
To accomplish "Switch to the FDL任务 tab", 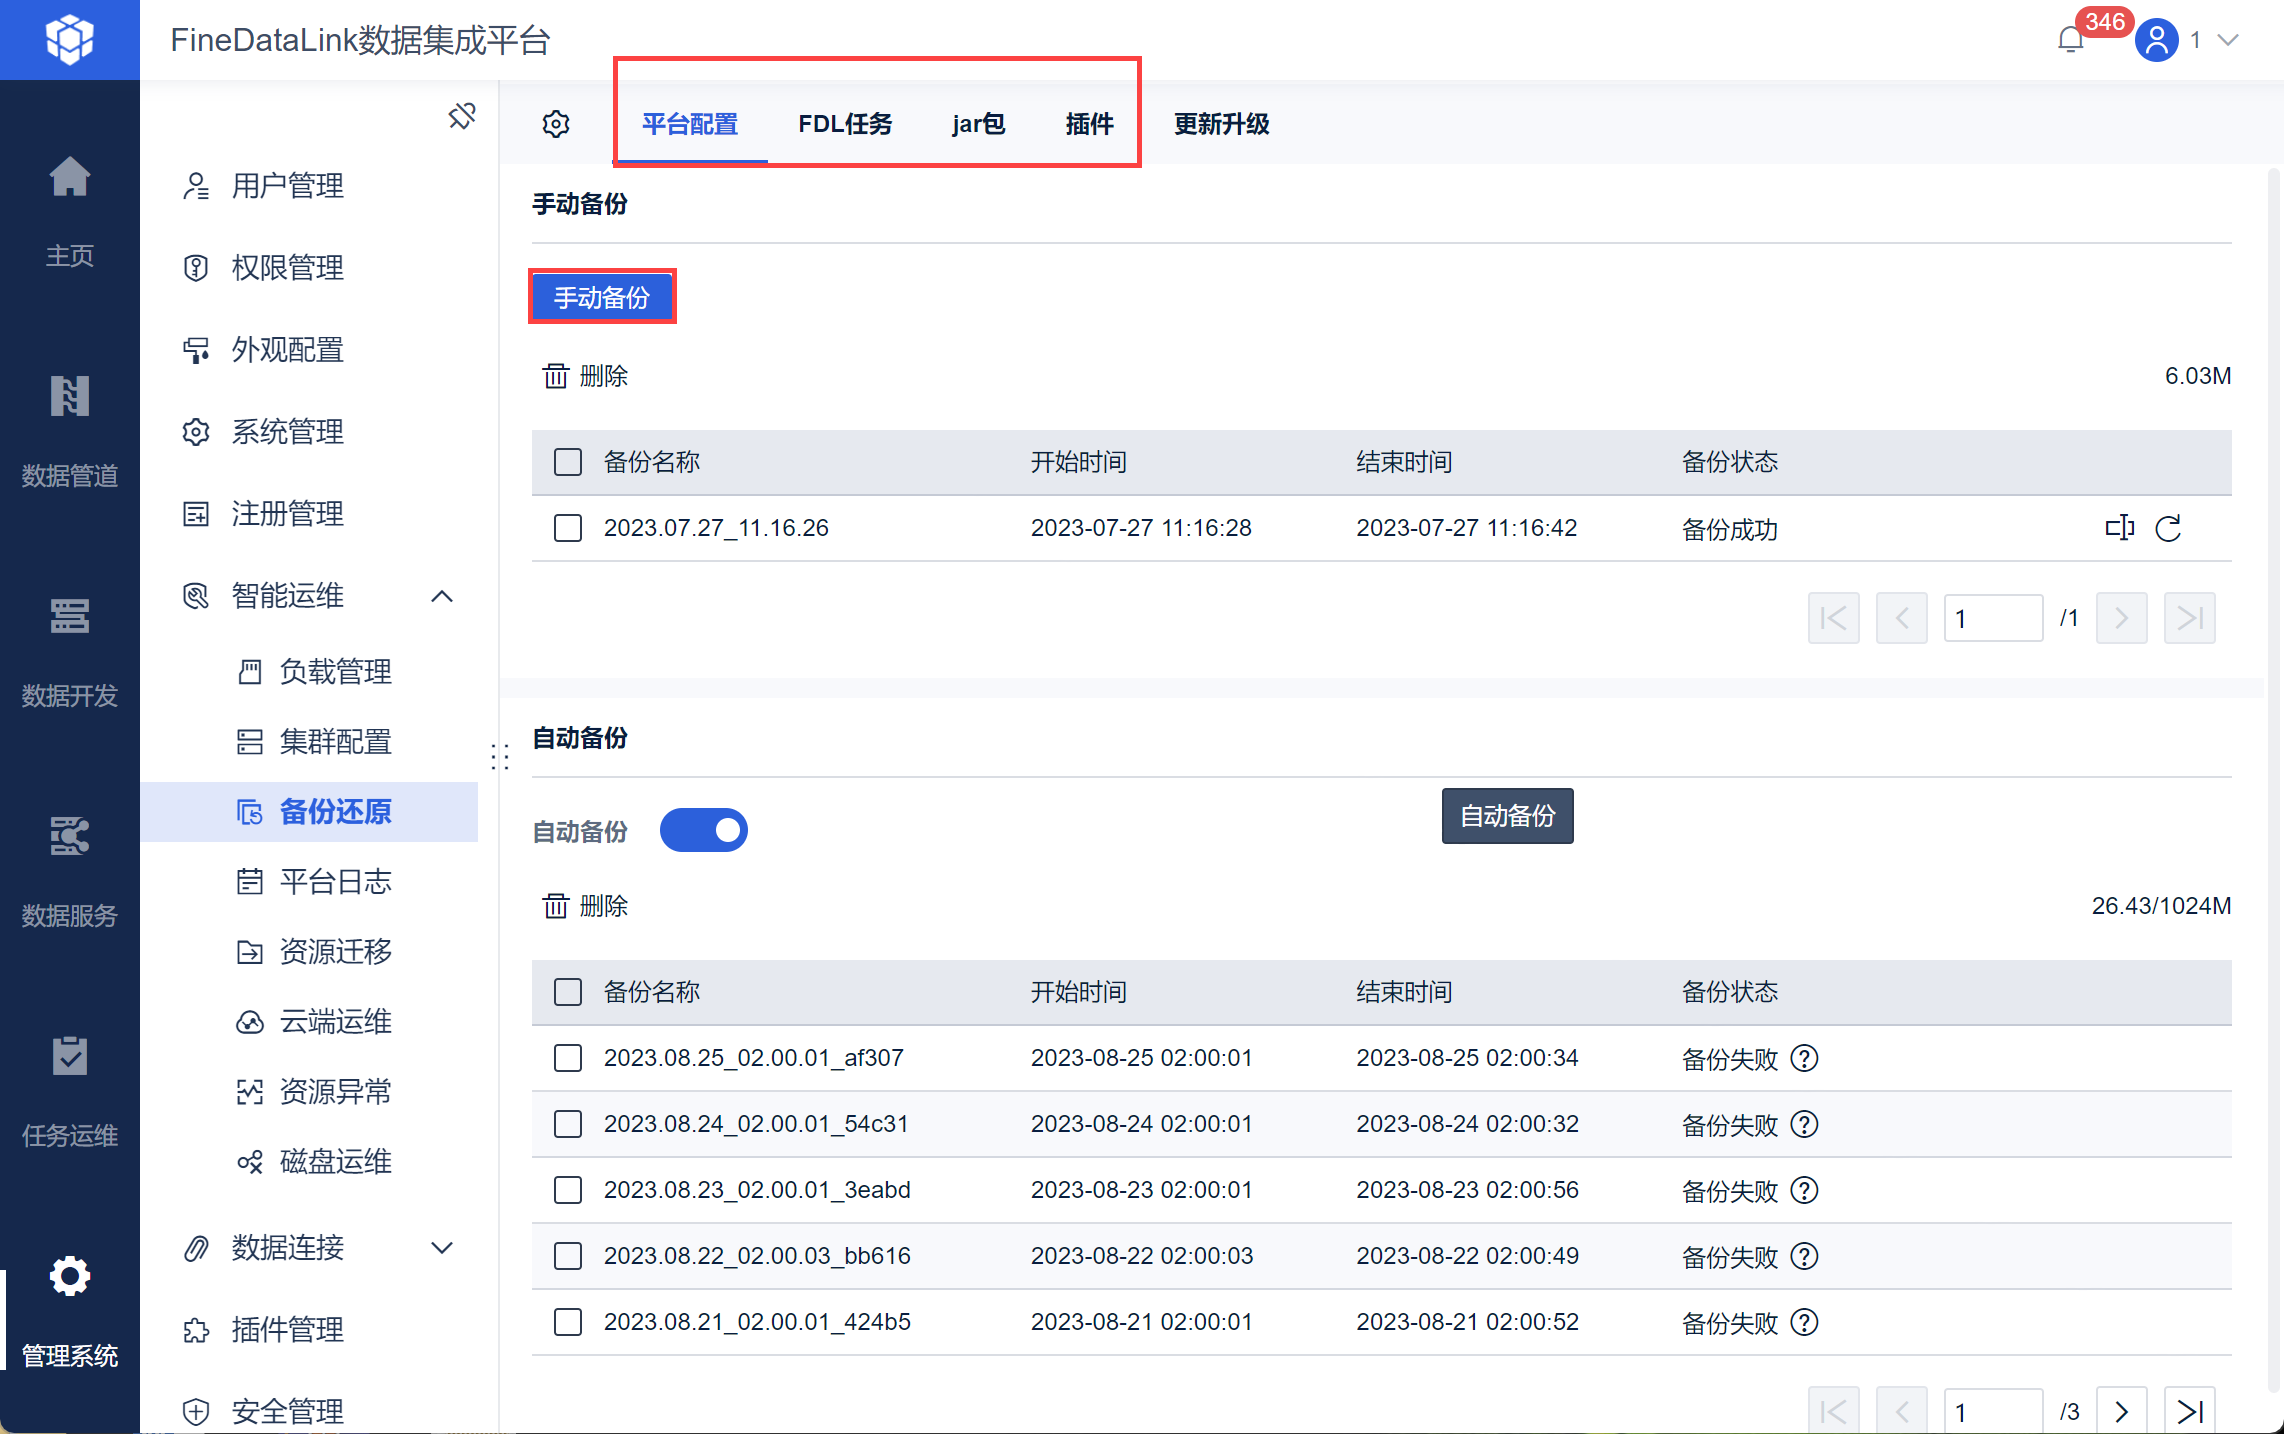I will (x=845, y=124).
